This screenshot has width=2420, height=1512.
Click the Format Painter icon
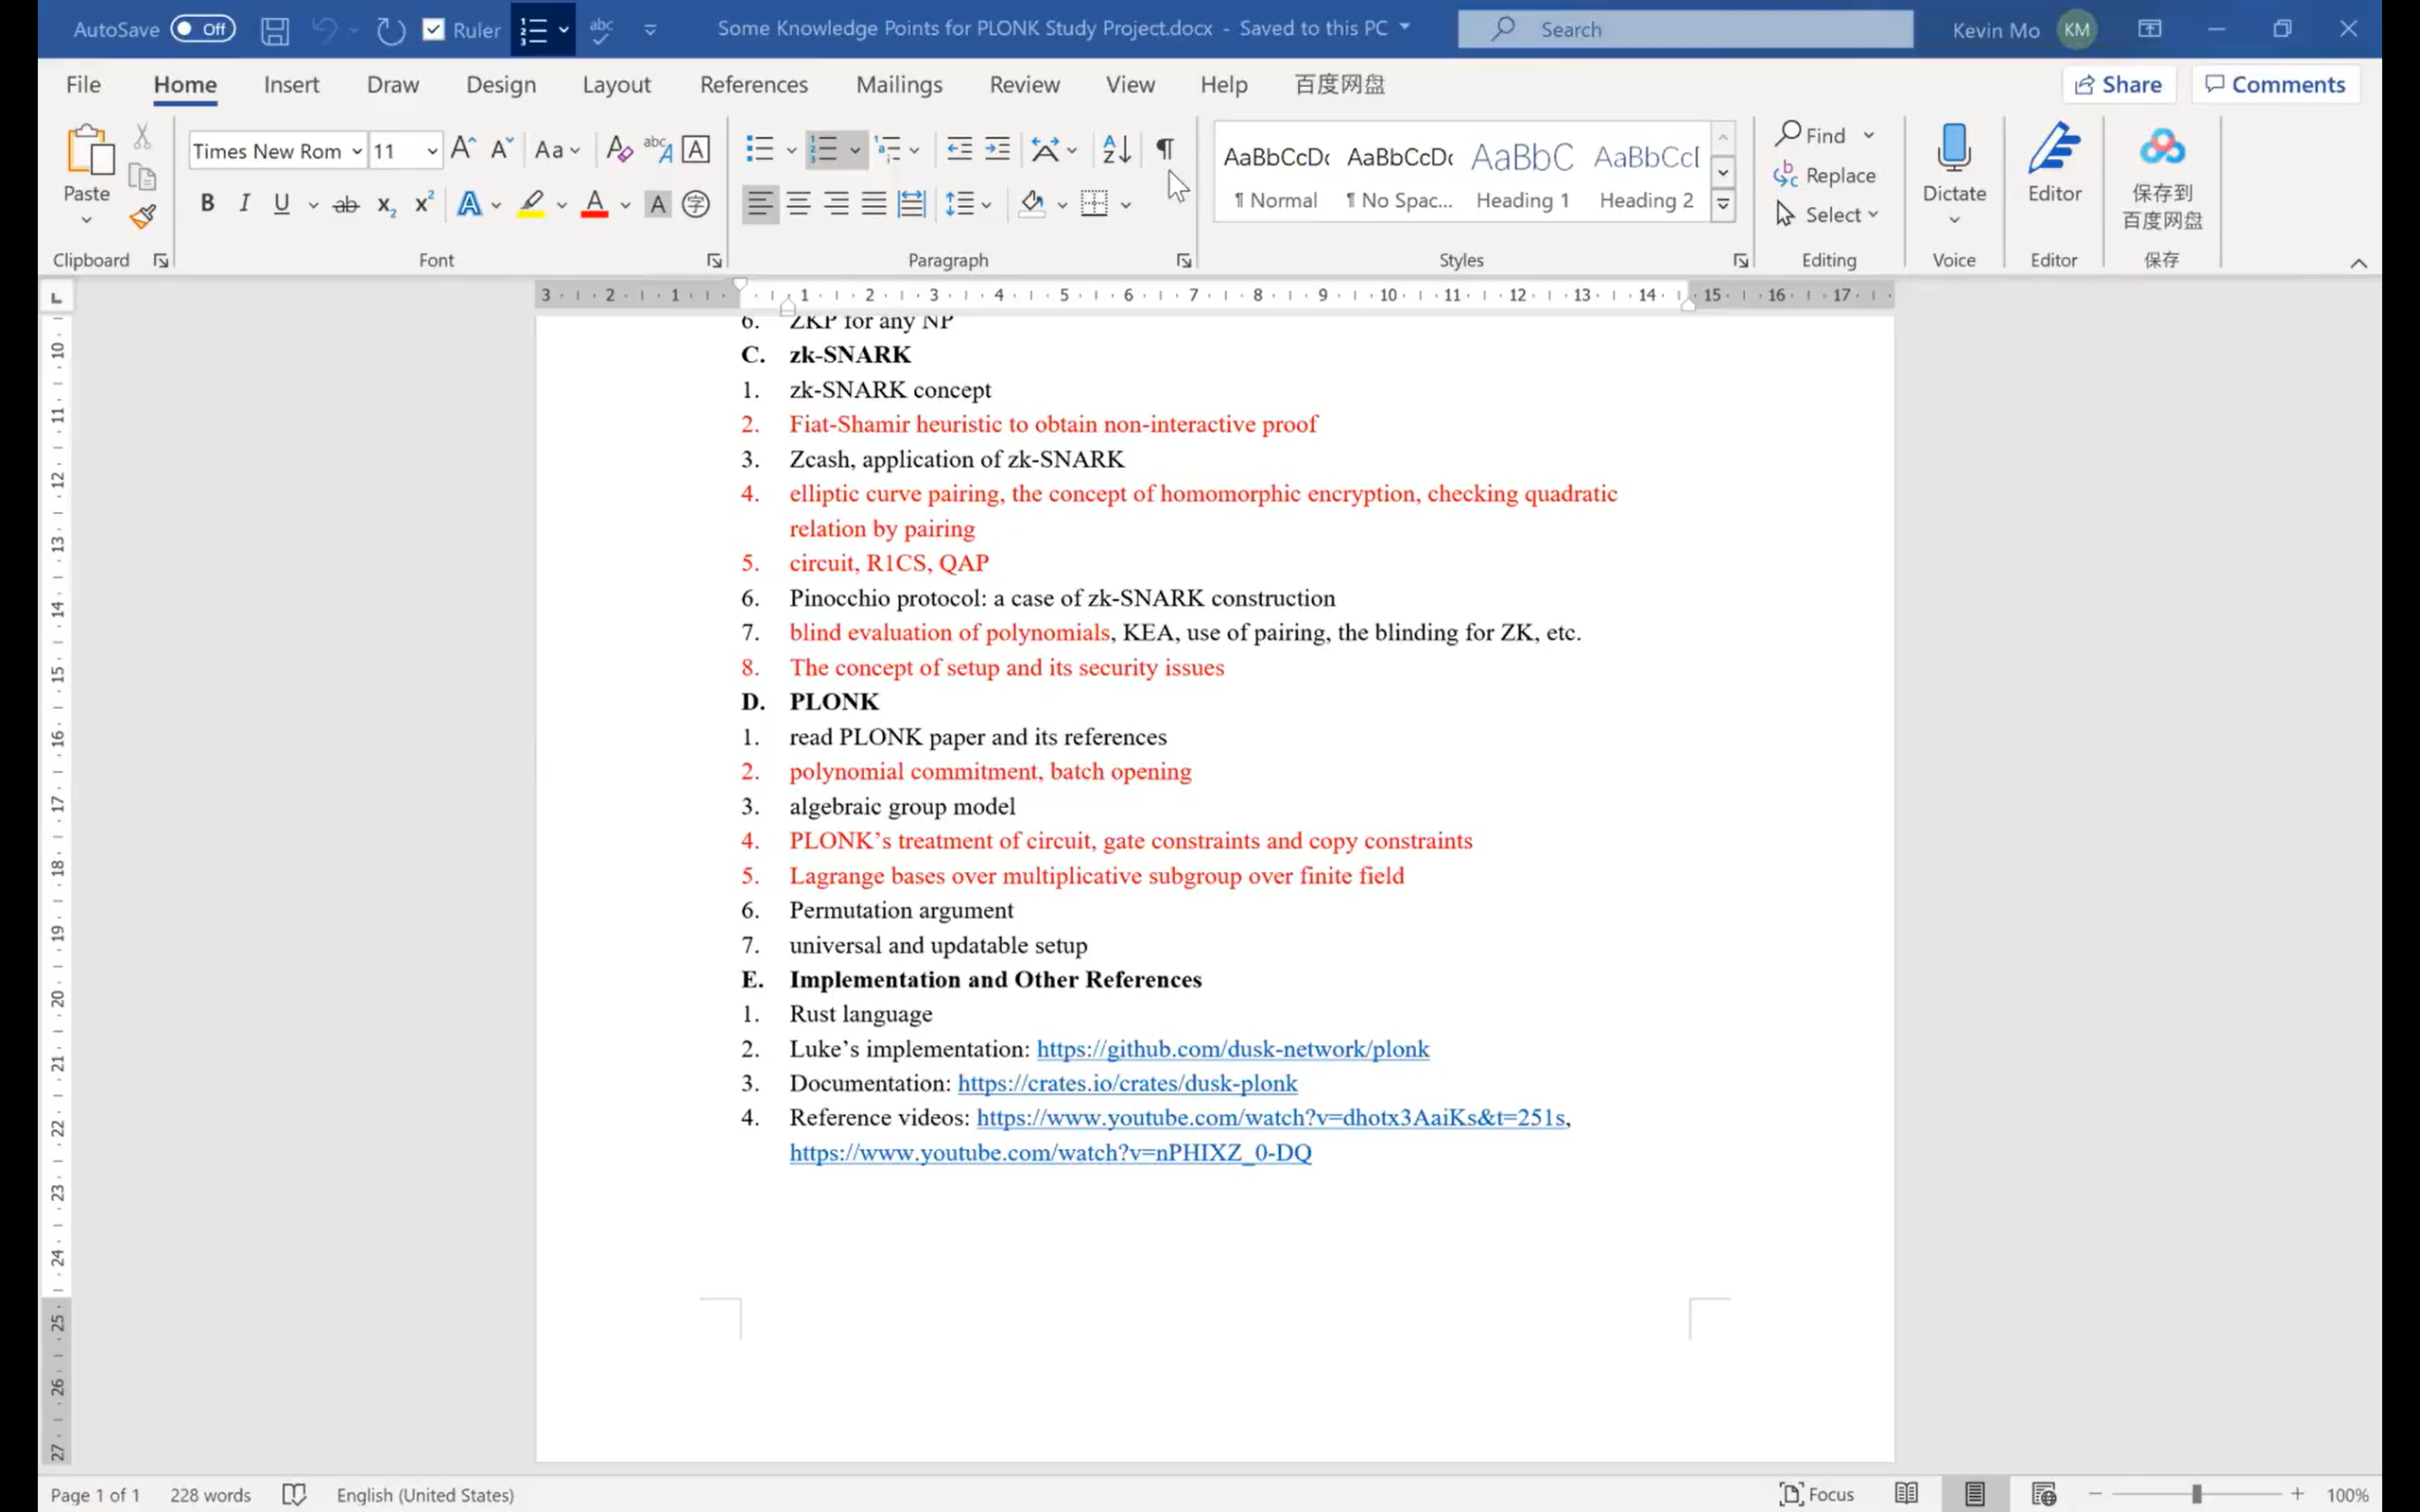pyautogui.click(x=143, y=216)
